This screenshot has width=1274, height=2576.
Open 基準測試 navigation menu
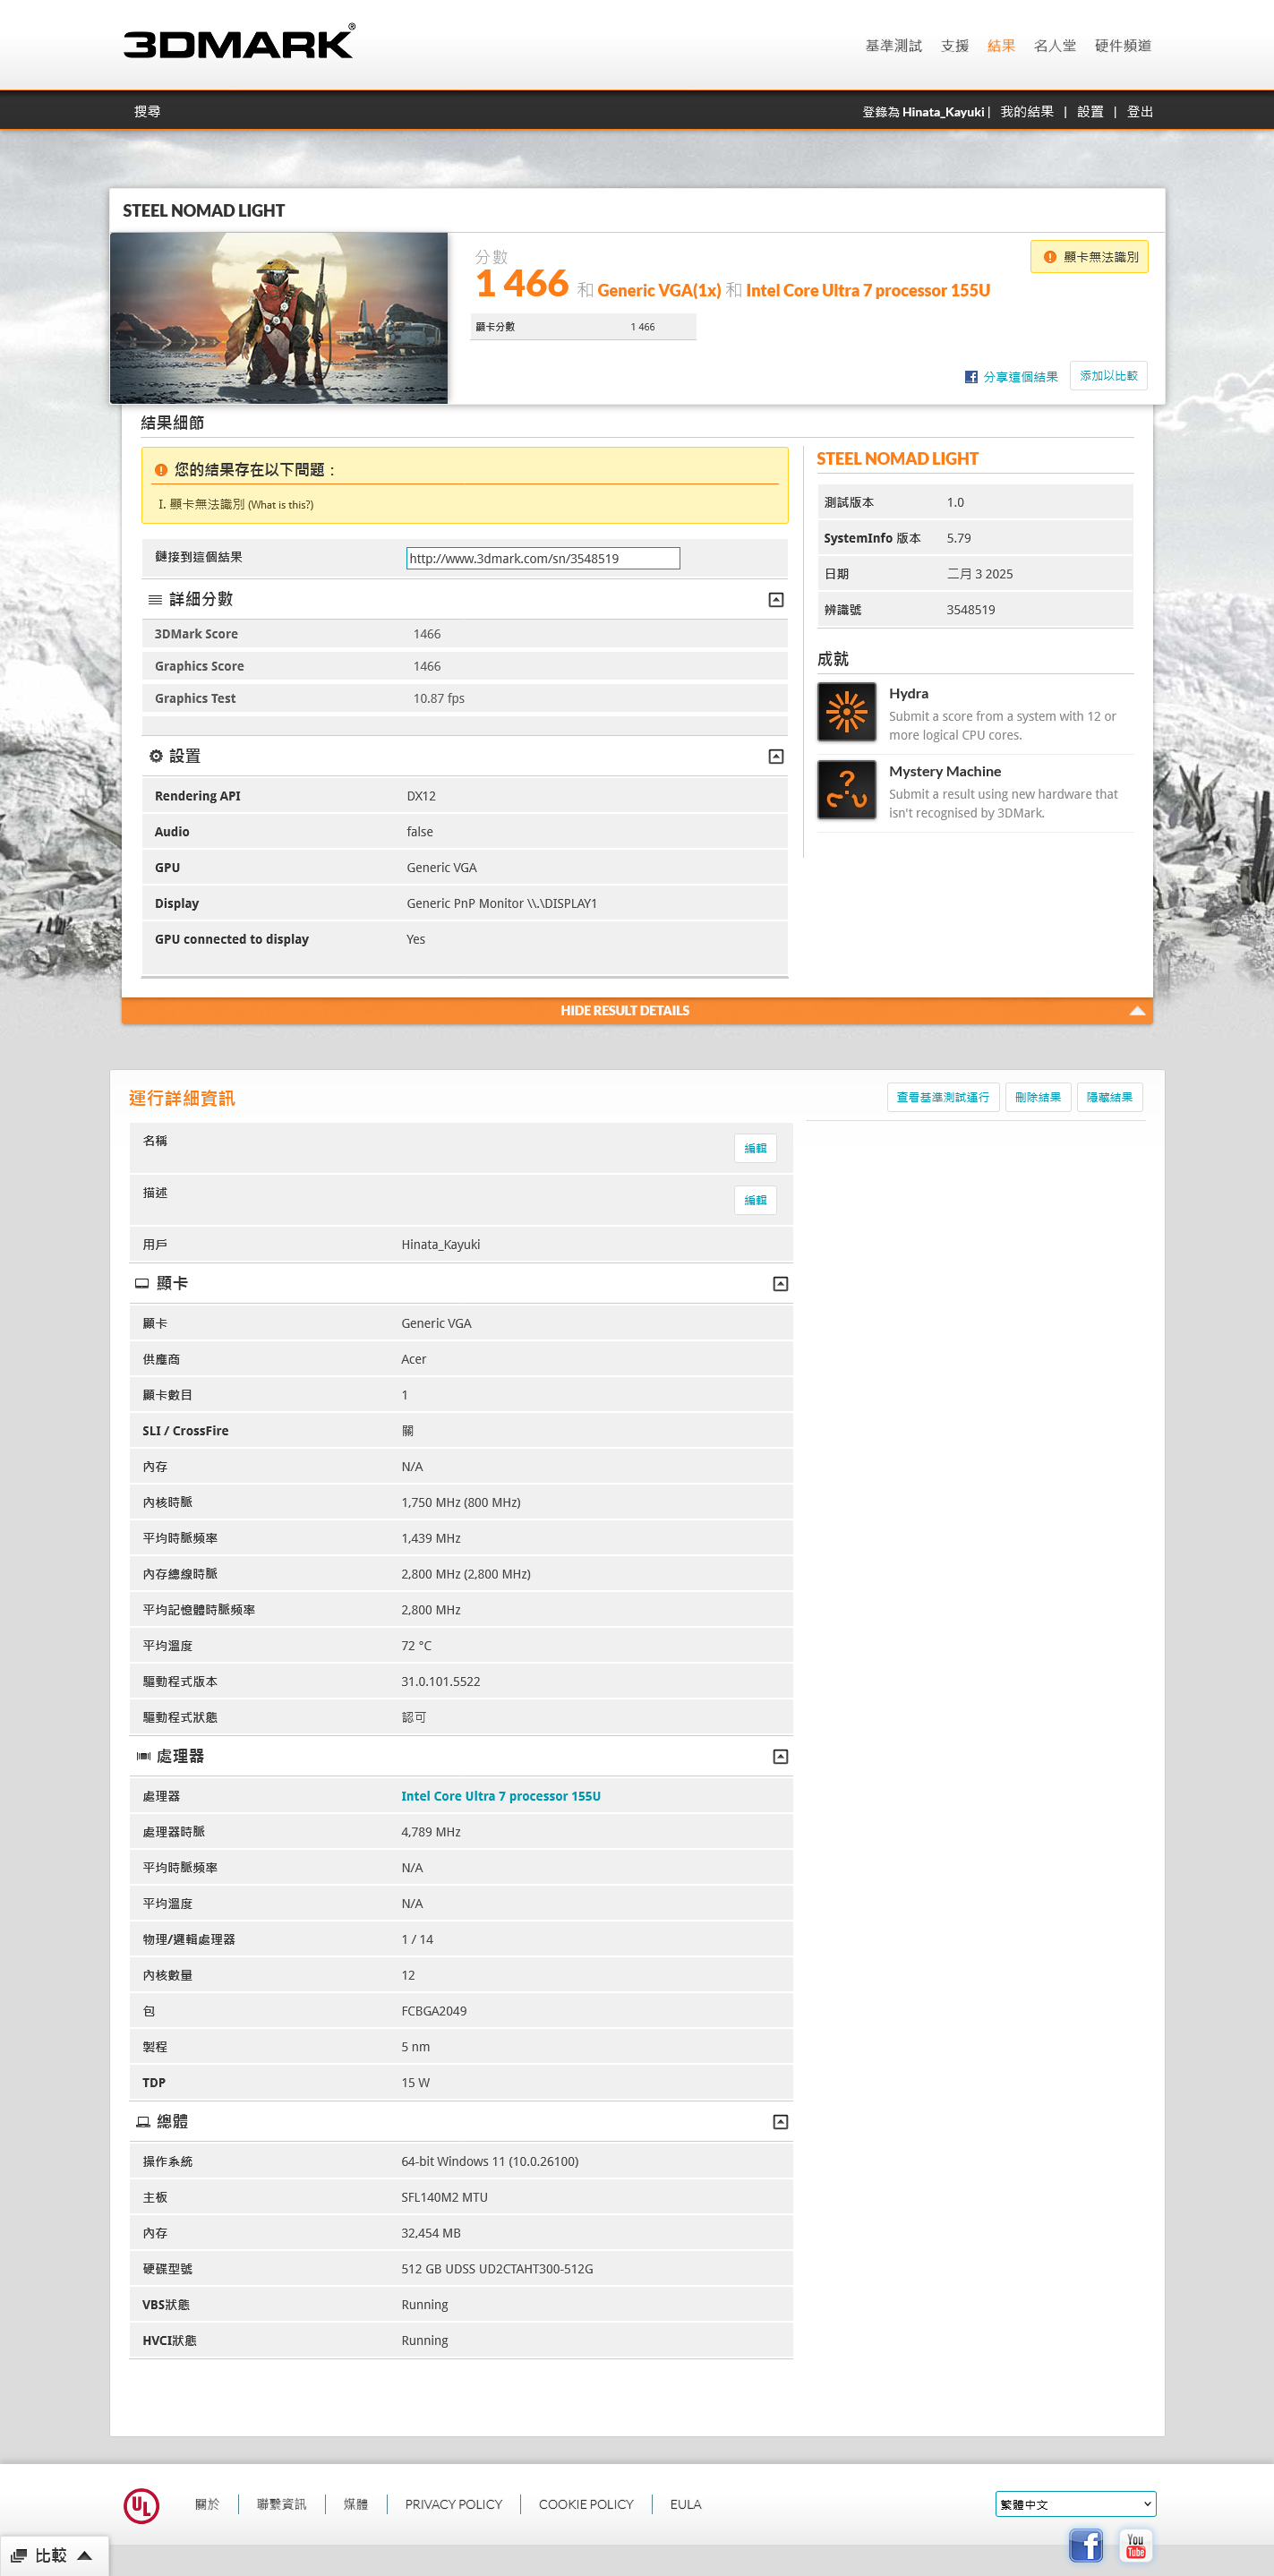tap(893, 46)
